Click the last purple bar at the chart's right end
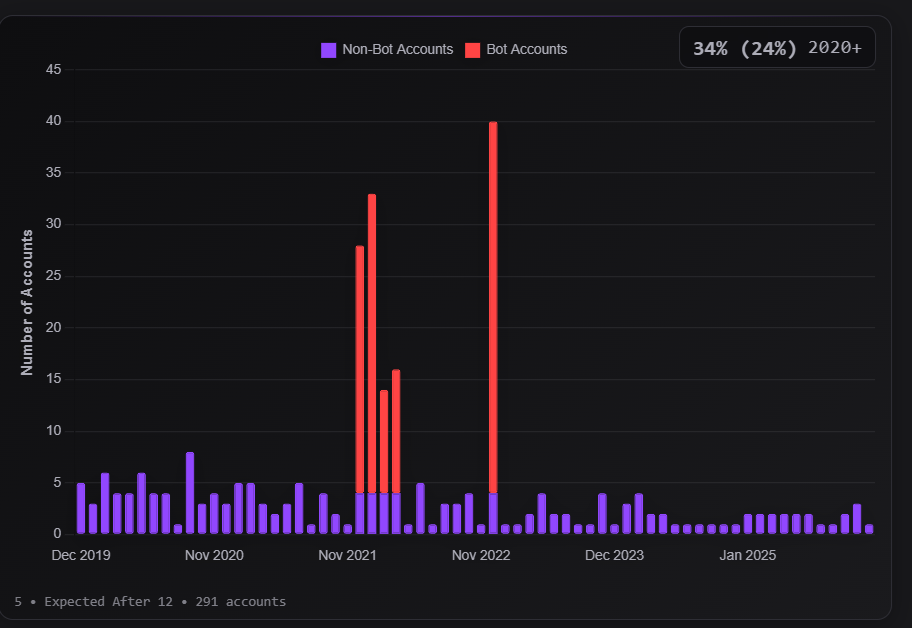 [869, 529]
